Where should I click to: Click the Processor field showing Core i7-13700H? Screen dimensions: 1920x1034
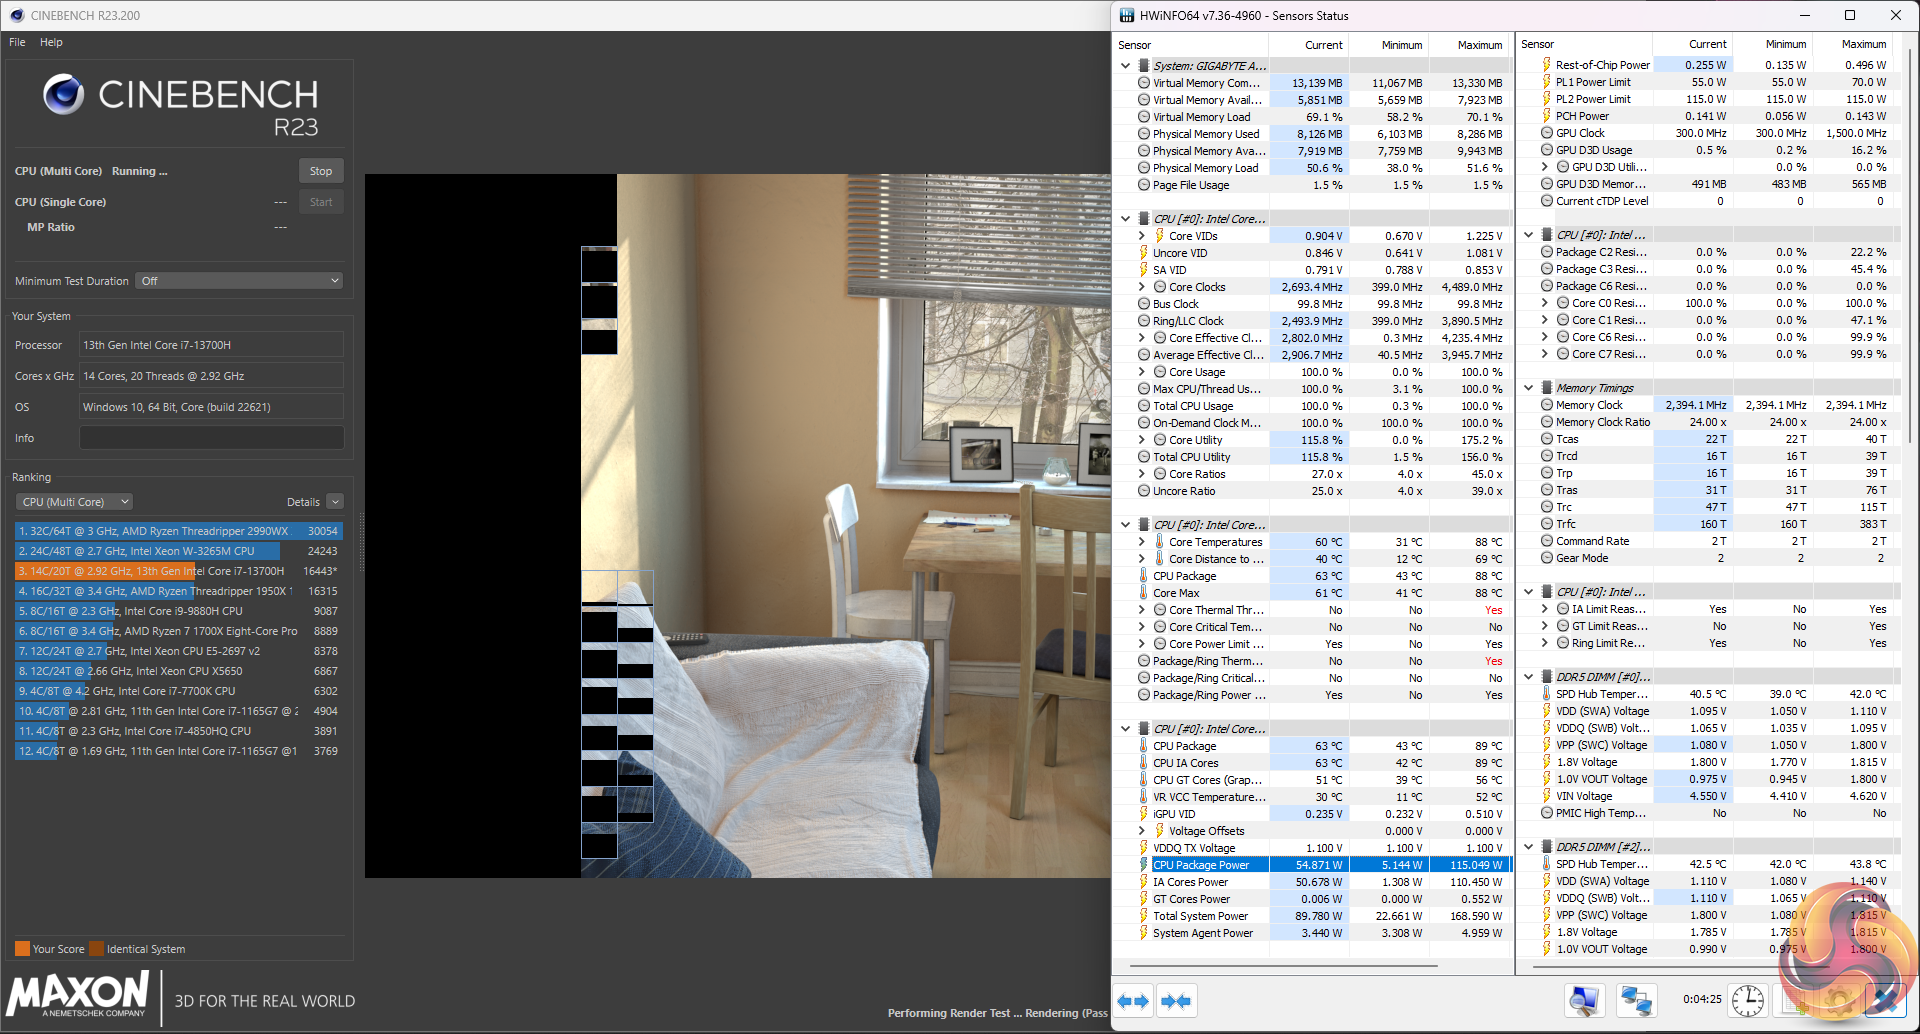(x=211, y=345)
